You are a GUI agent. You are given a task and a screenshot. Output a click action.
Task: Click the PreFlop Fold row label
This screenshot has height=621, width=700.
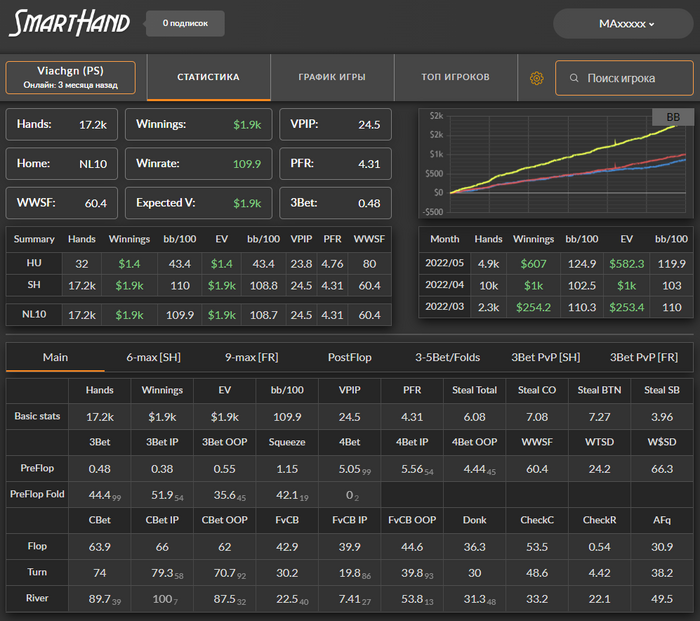(x=37, y=494)
